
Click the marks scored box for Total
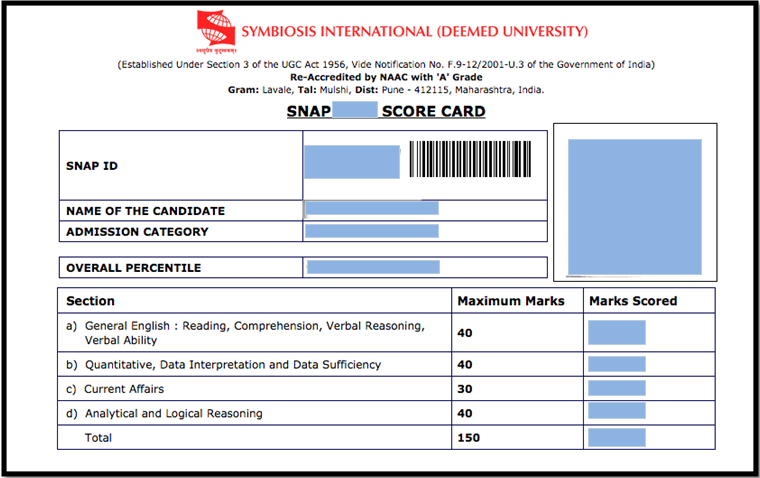click(x=616, y=437)
